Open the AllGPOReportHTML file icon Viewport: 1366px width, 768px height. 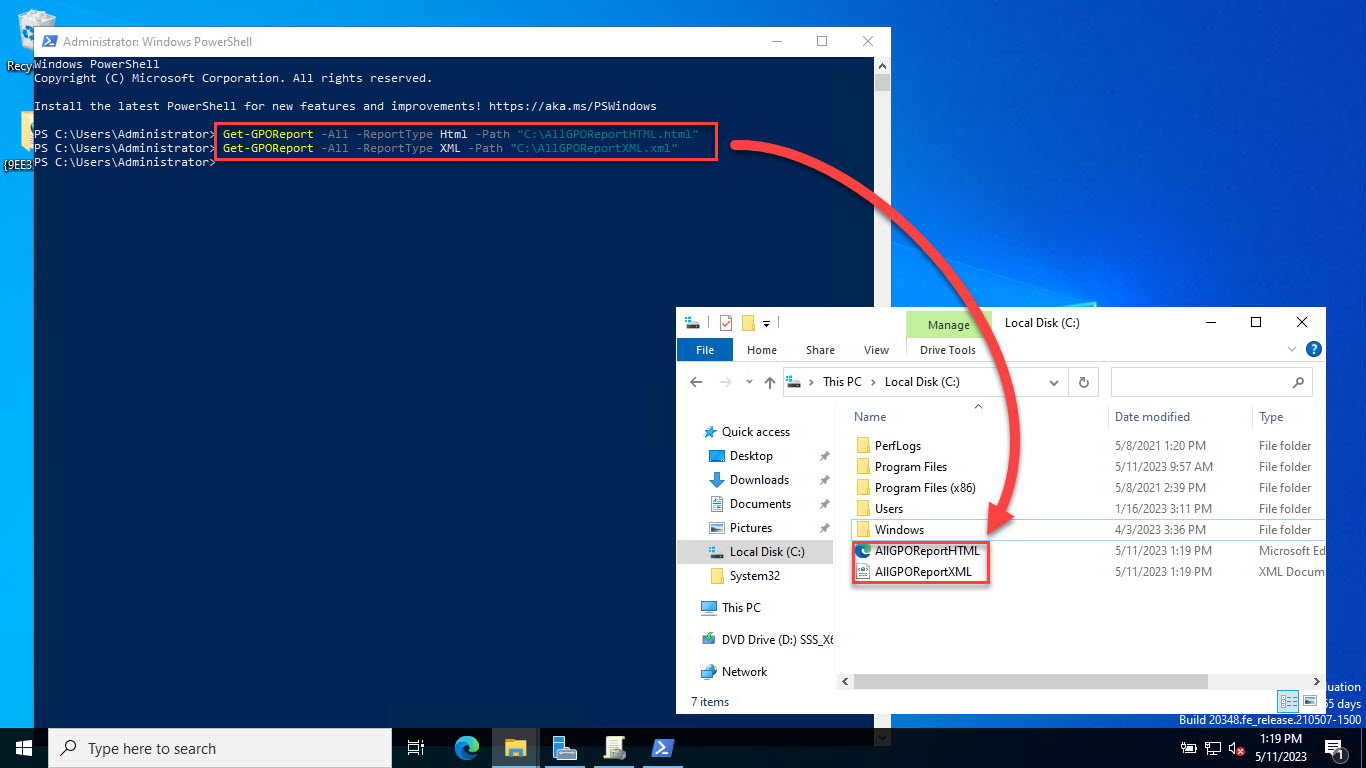[x=862, y=550]
